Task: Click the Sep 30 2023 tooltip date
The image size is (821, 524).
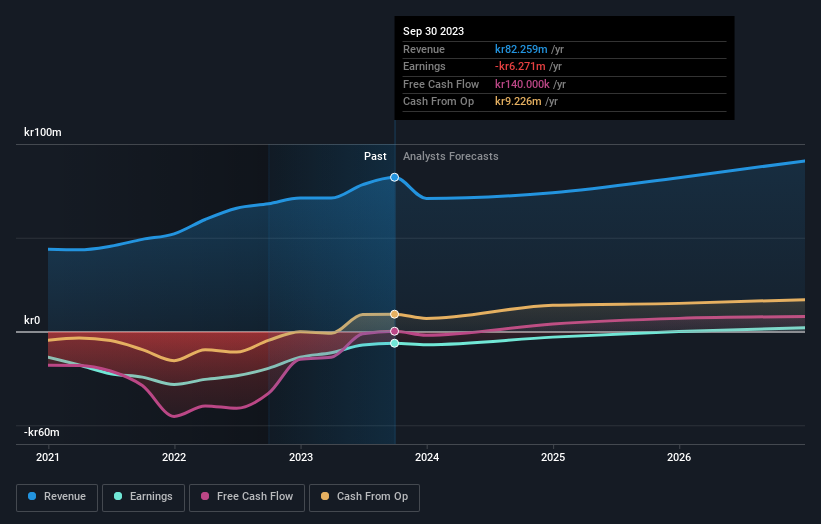Action: 433,31
